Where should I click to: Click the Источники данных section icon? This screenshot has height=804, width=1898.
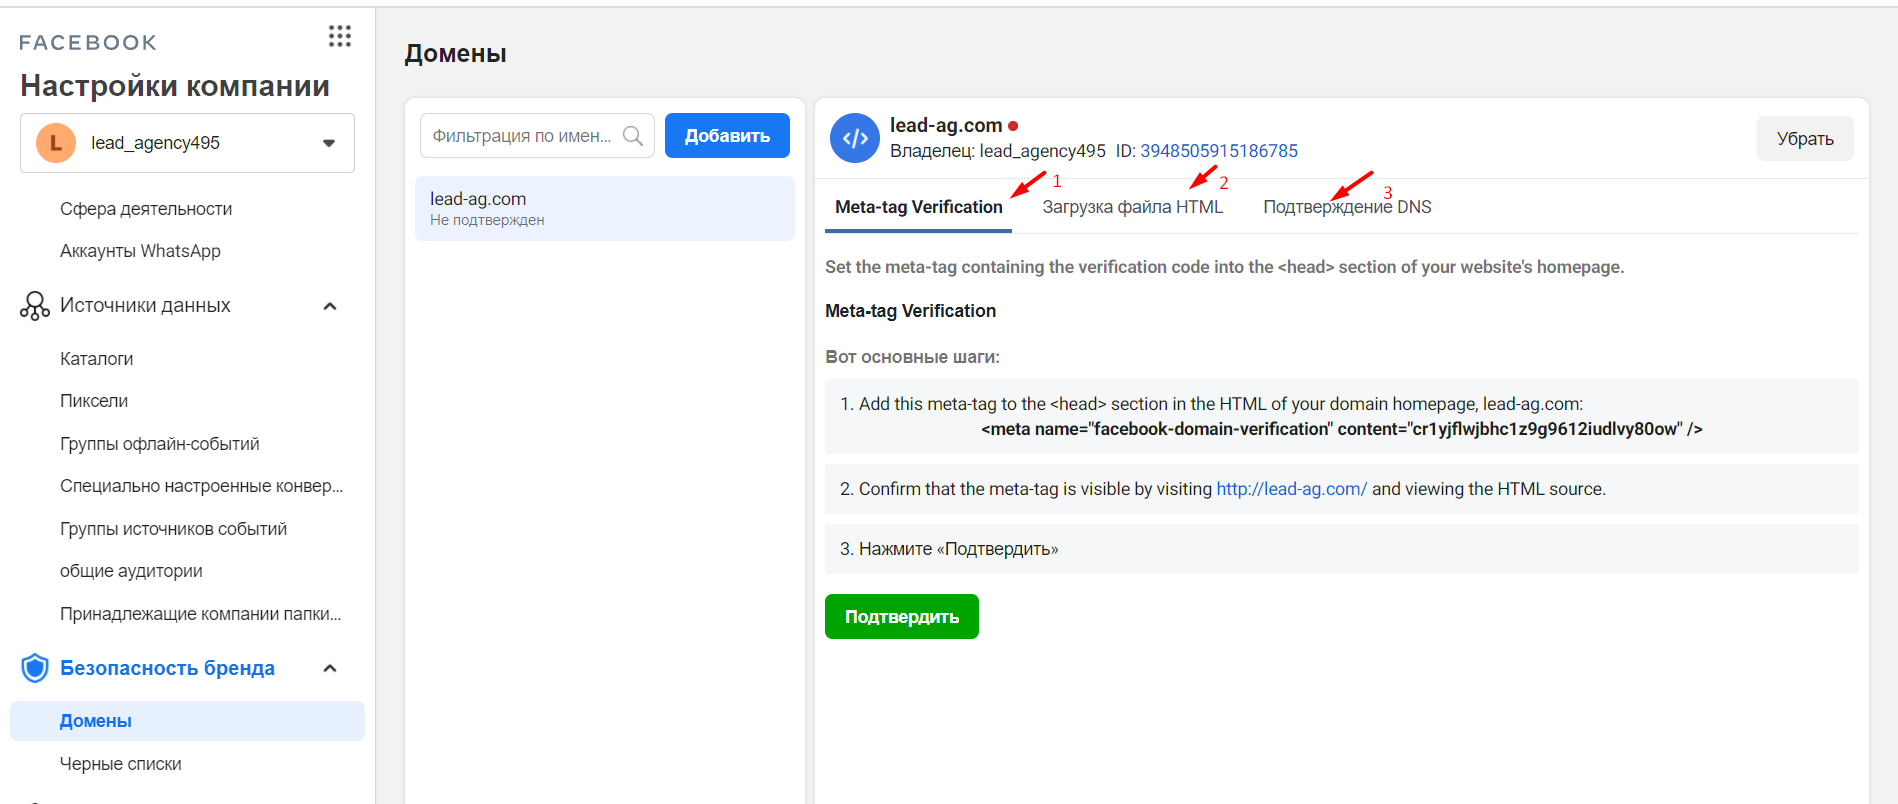(x=35, y=306)
